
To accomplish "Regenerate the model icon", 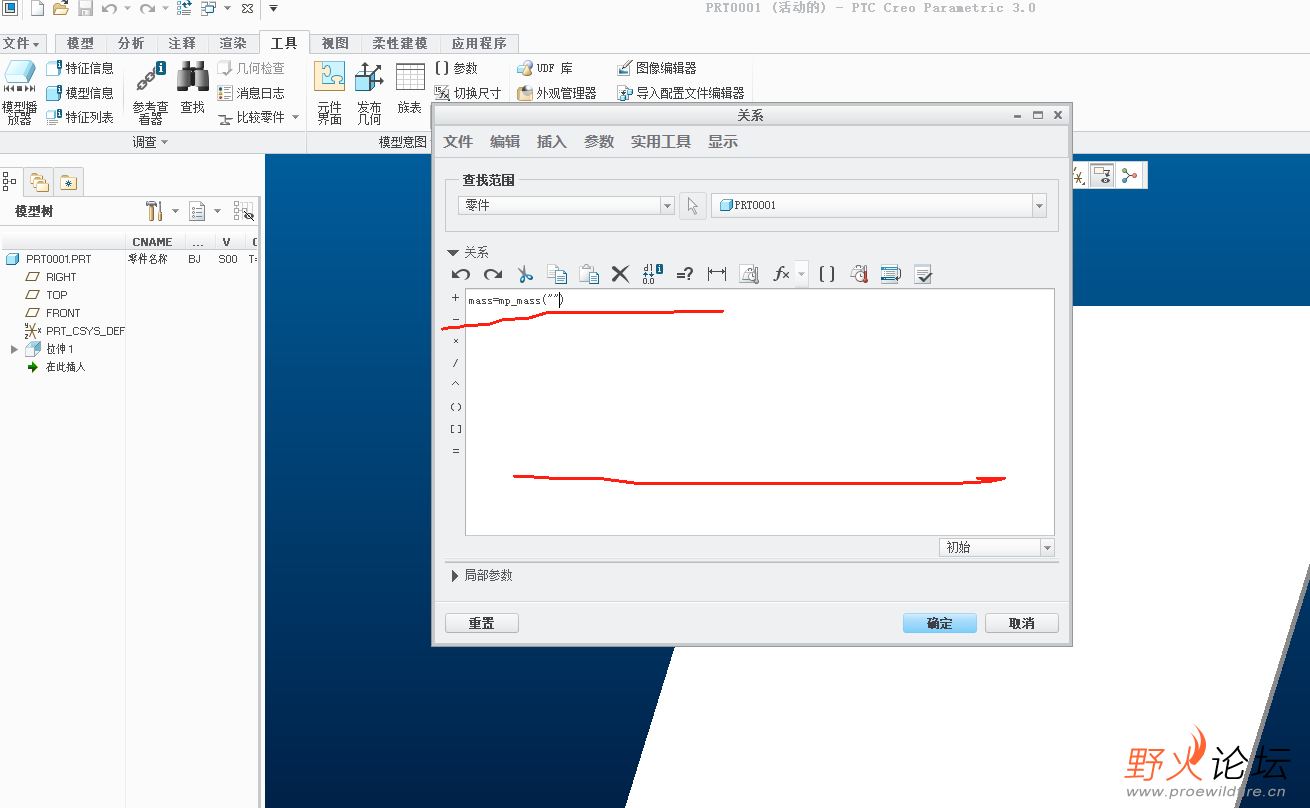I will (185, 9).
